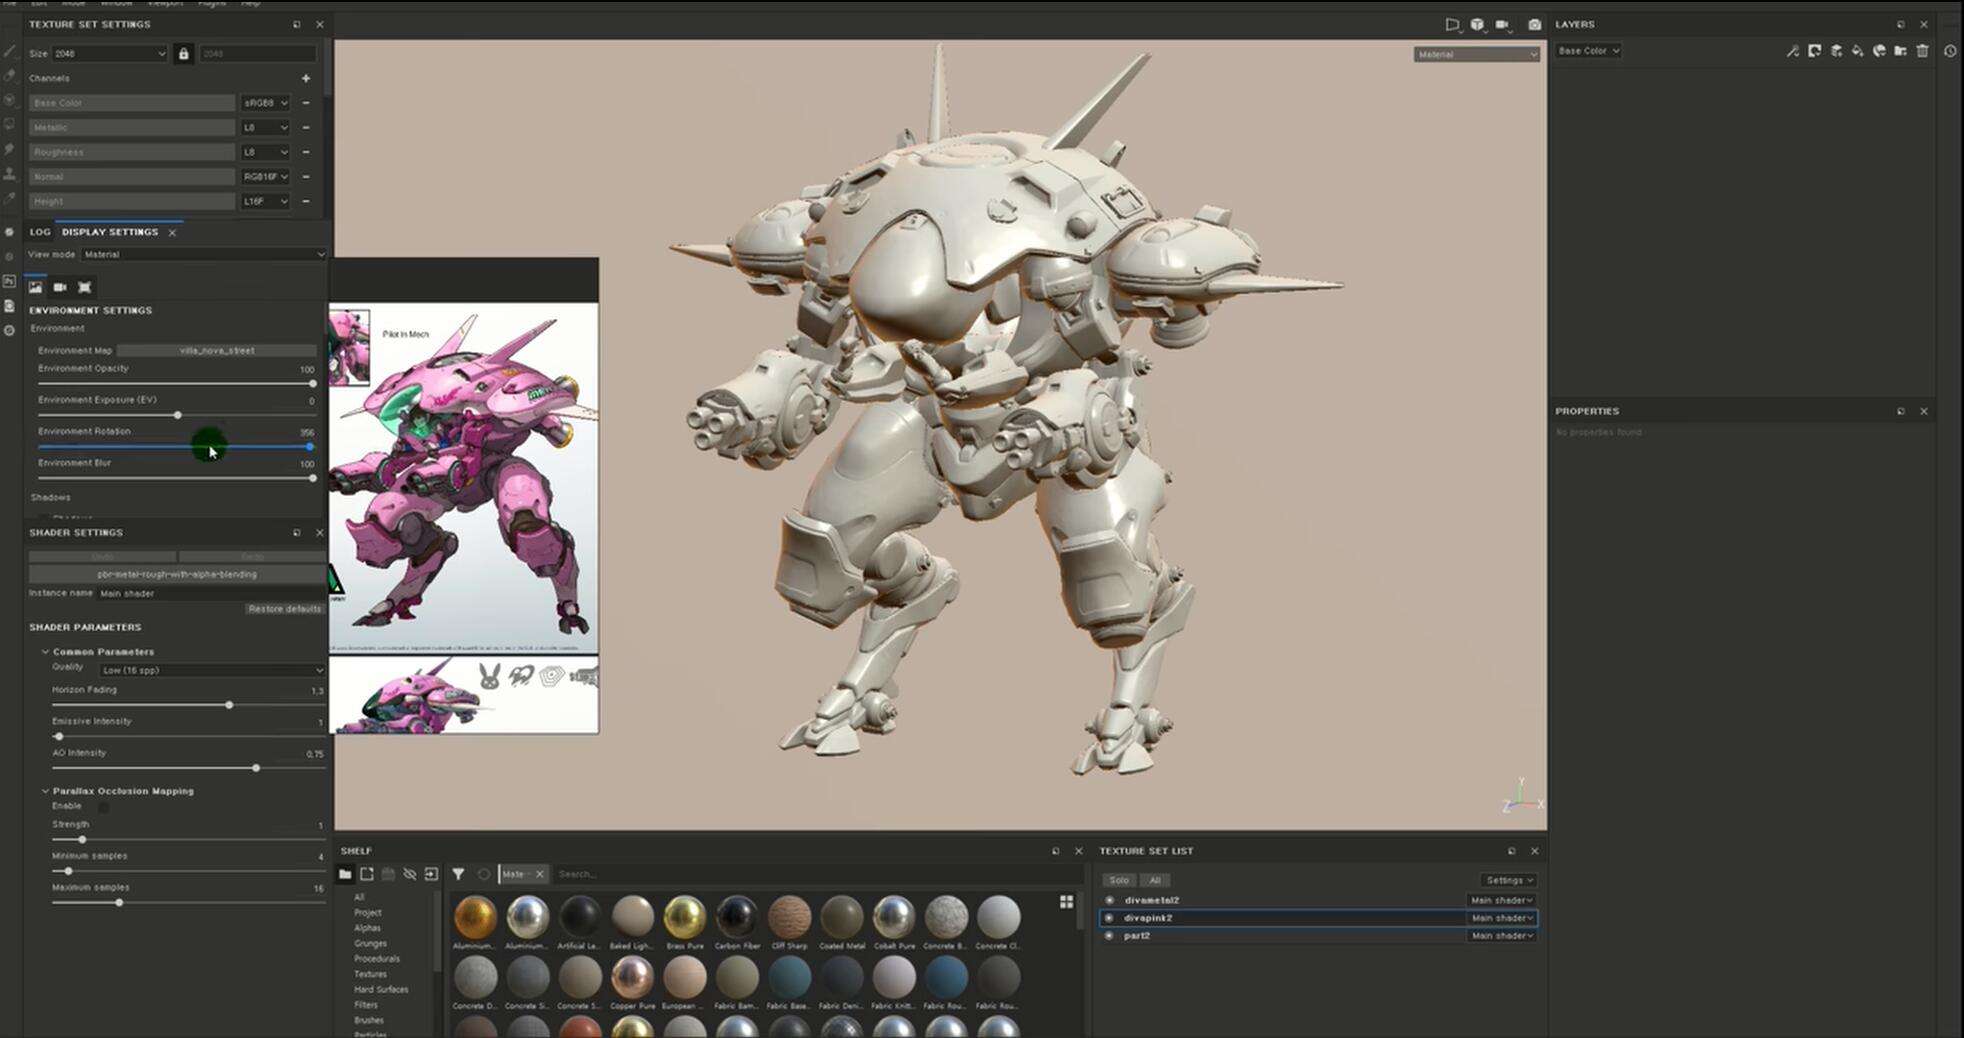
Task: Add a folder group in Layers
Action: pyautogui.click(x=1900, y=51)
